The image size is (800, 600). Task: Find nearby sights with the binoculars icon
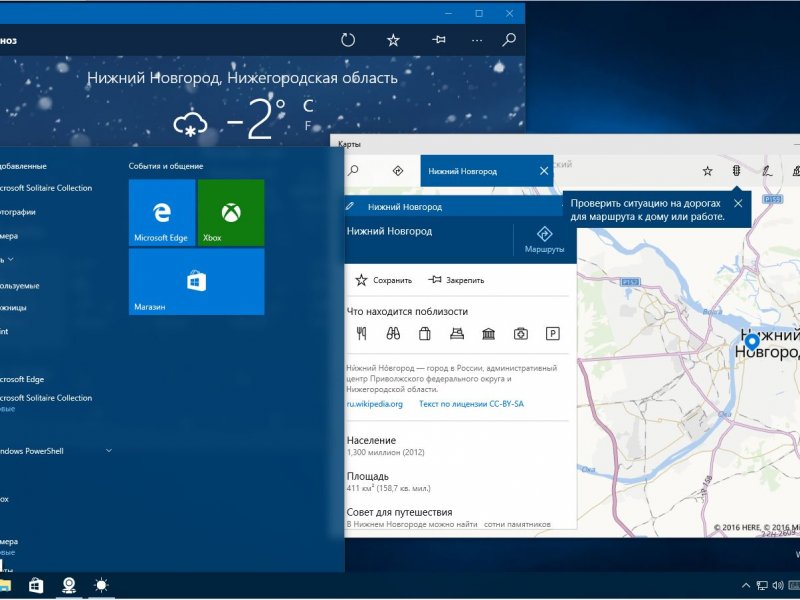click(x=393, y=334)
